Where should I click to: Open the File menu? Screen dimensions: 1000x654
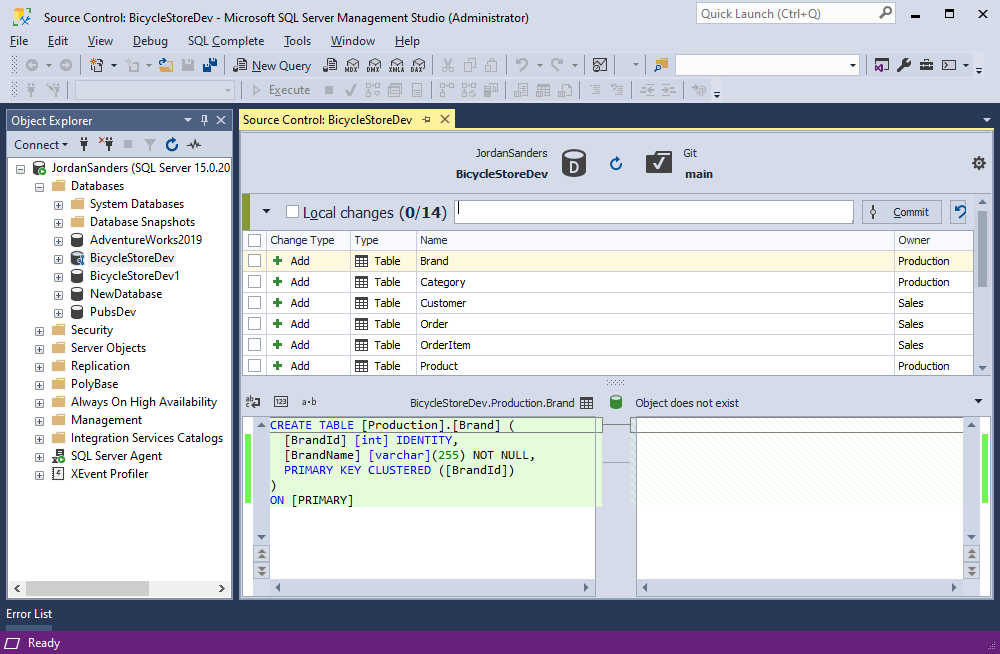[x=19, y=41]
